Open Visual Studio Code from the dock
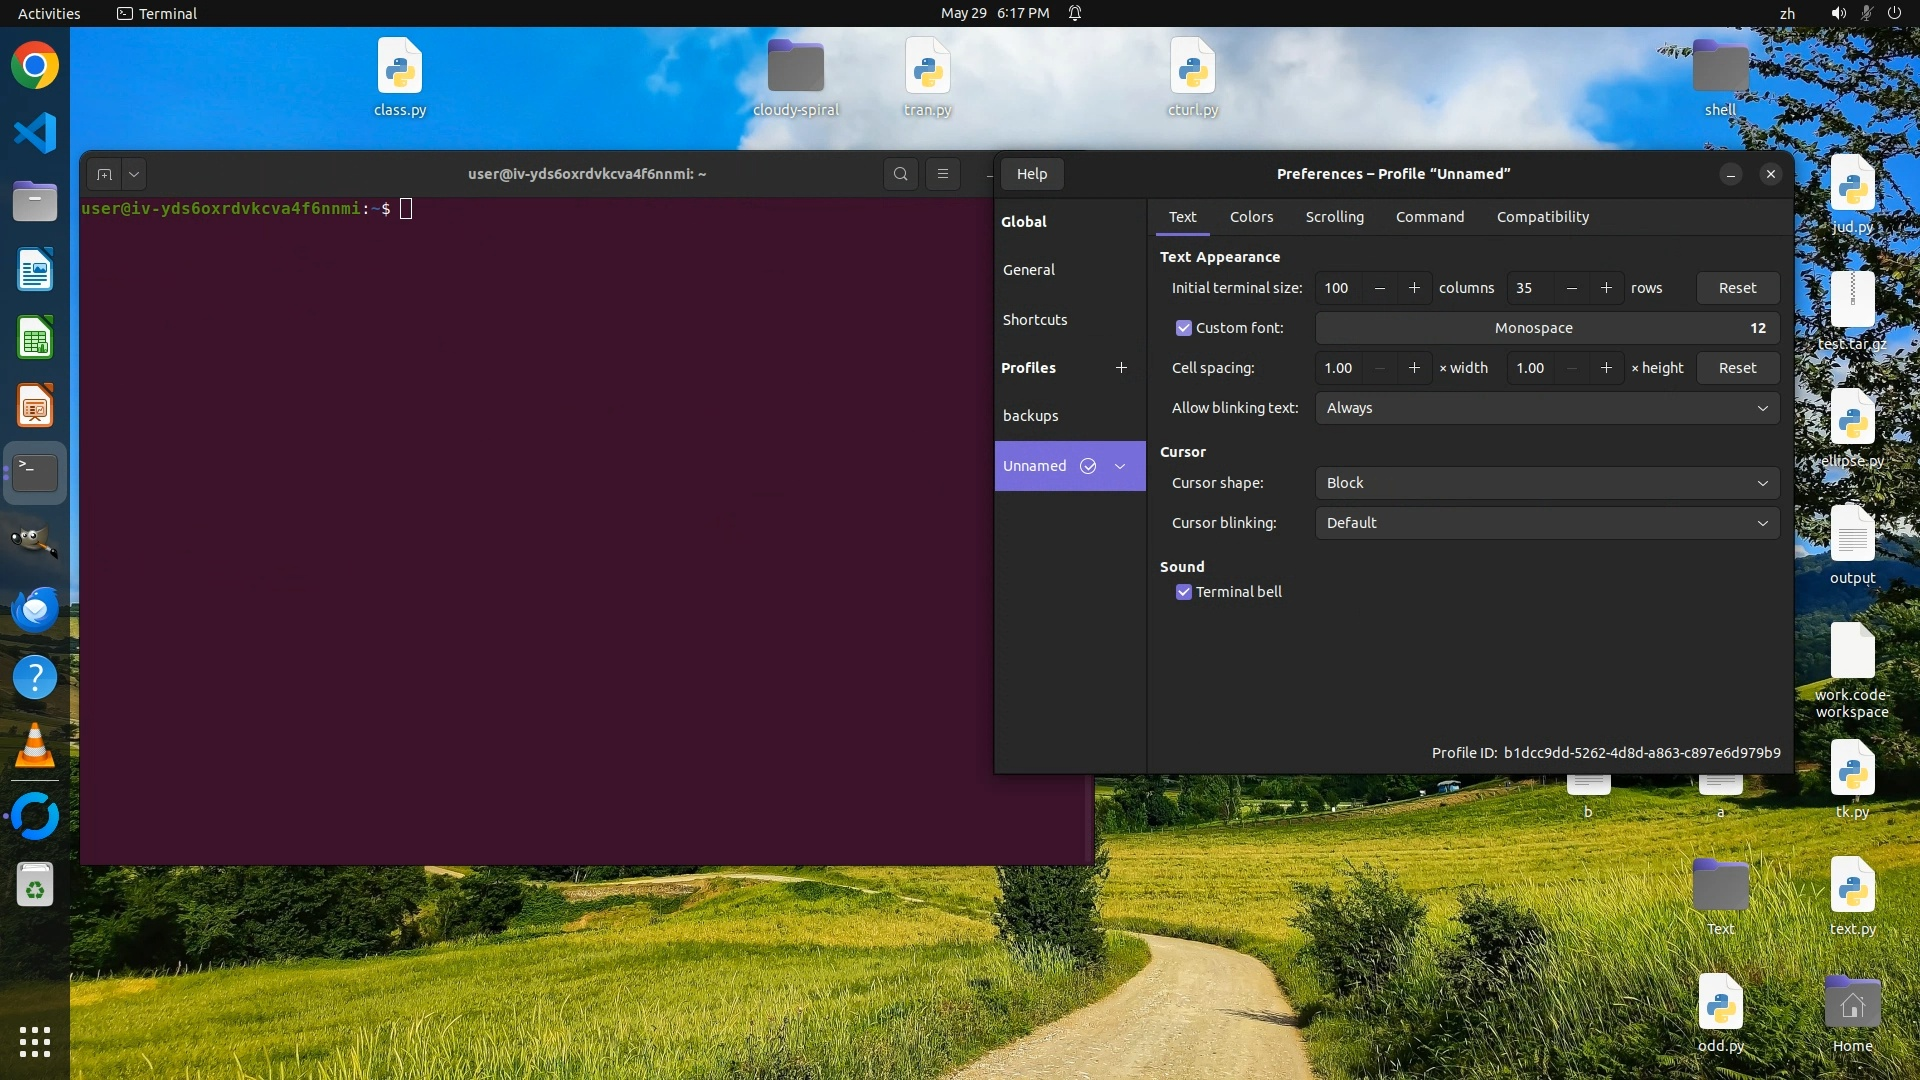Image resolution: width=1920 pixels, height=1080 pixels. pyautogui.click(x=35, y=134)
